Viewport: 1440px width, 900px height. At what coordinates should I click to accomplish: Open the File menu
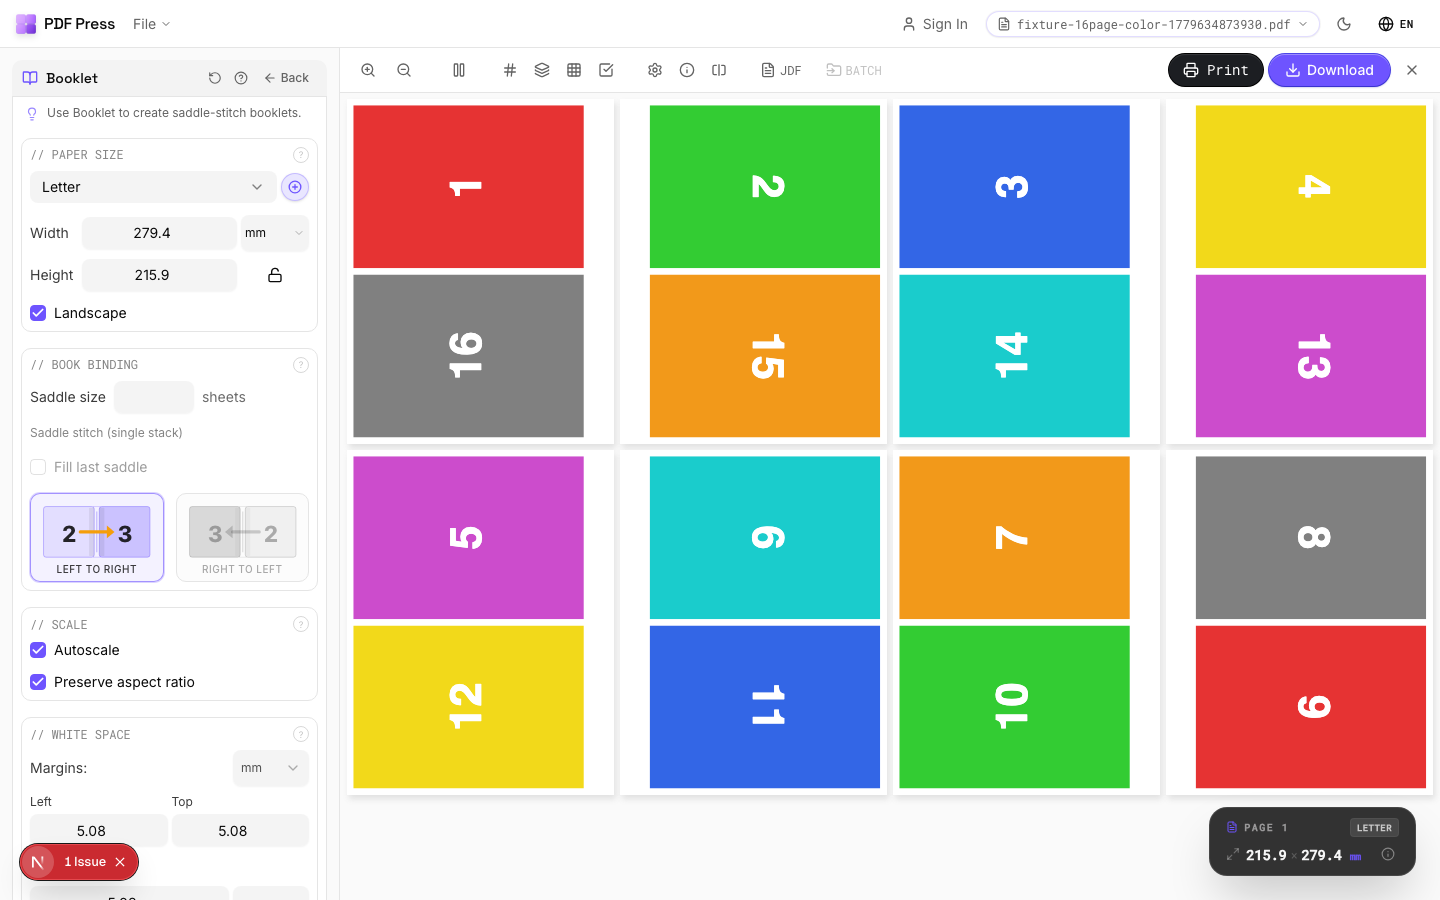tap(152, 24)
